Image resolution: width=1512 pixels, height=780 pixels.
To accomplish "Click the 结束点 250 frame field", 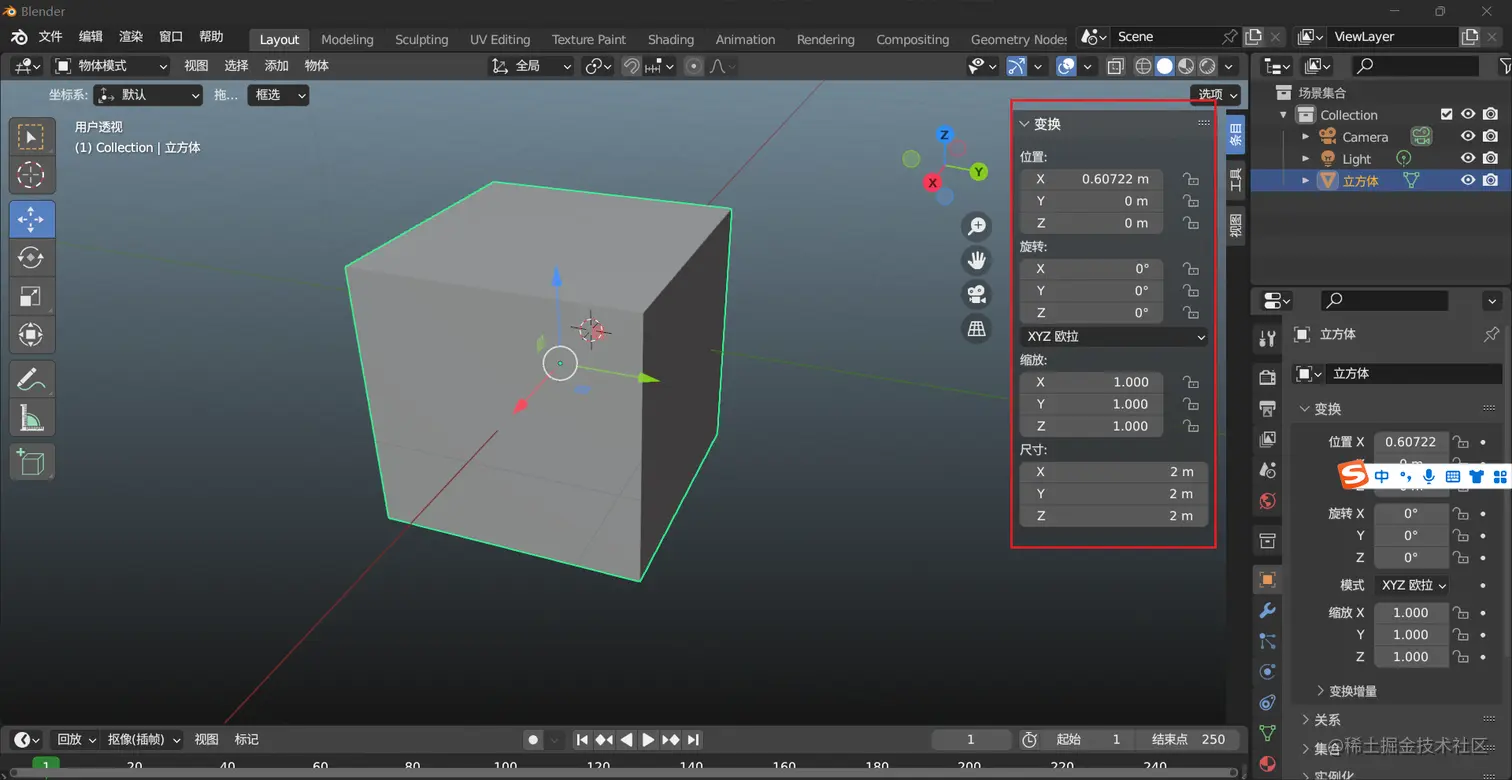I will pos(1188,740).
